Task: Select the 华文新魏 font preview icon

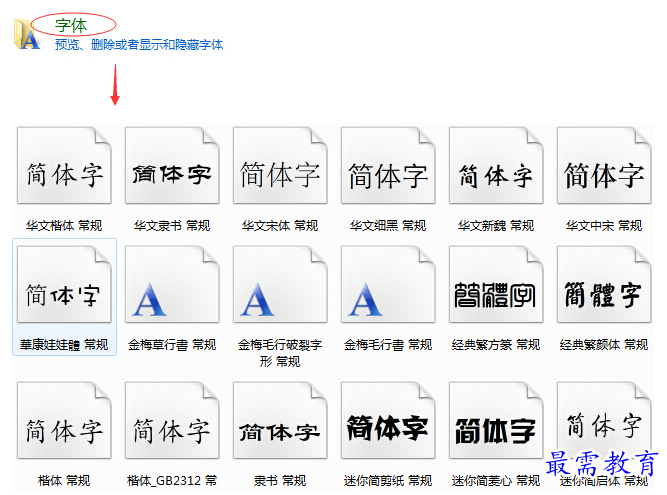Action: click(x=496, y=165)
